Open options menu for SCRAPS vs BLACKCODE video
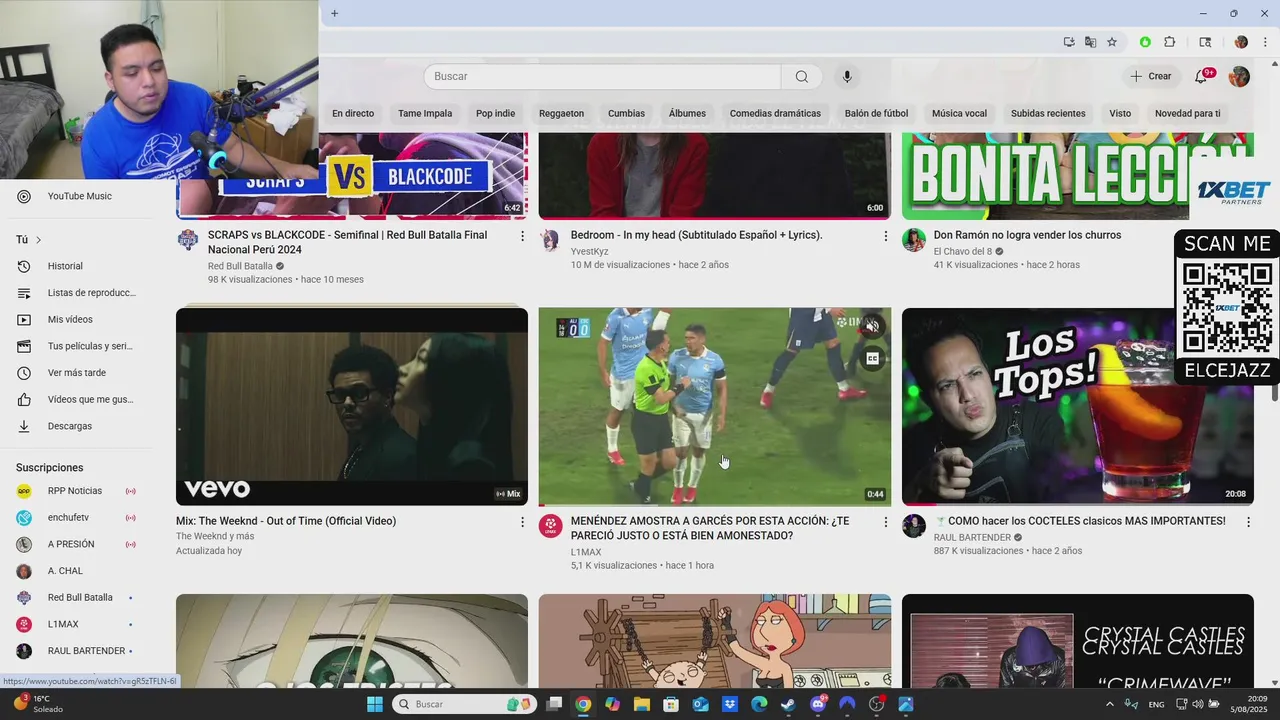 coord(522,236)
